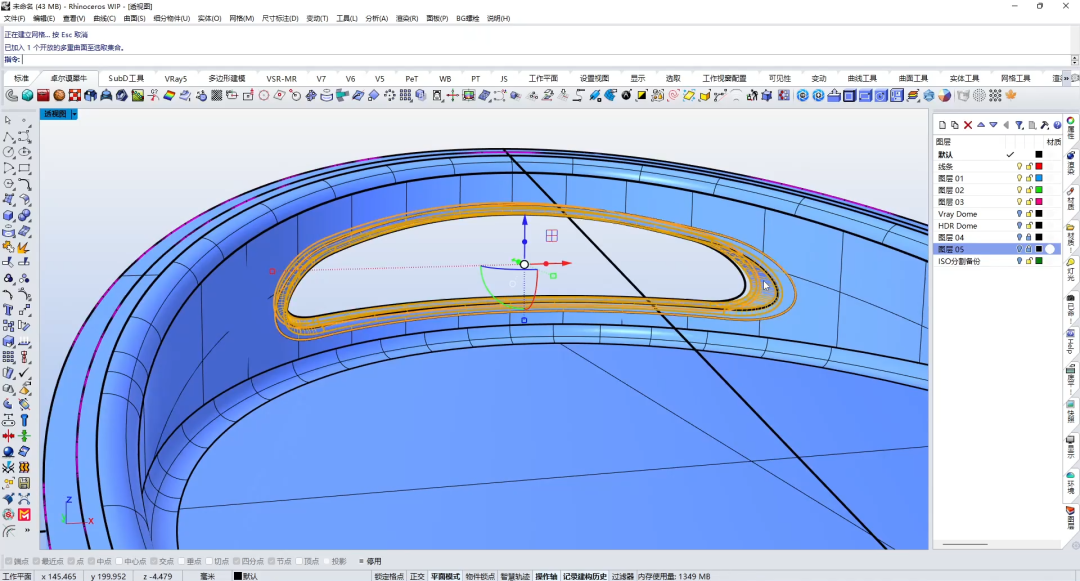Open the 渲染(R) menu
This screenshot has width=1080, height=581.
click(x=406, y=19)
